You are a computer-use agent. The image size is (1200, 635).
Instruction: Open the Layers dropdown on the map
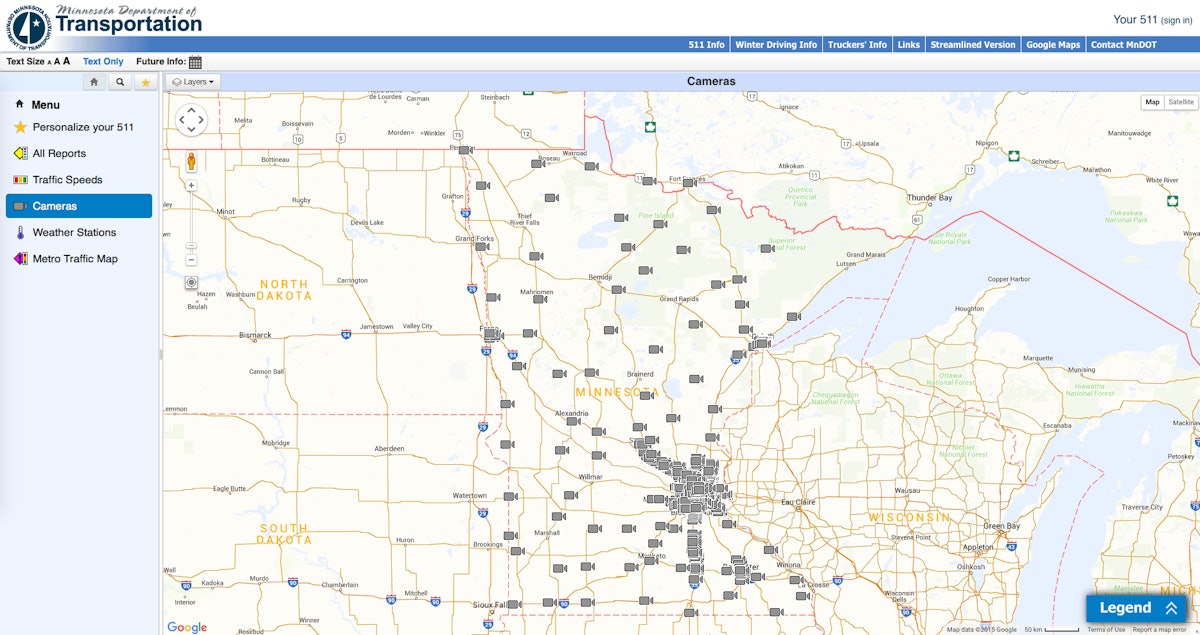(x=193, y=81)
